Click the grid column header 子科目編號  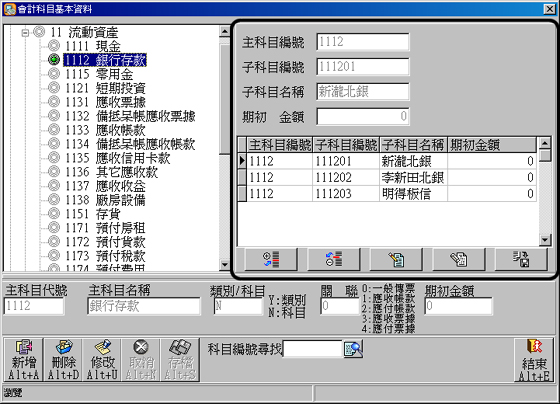pos(346,145)
